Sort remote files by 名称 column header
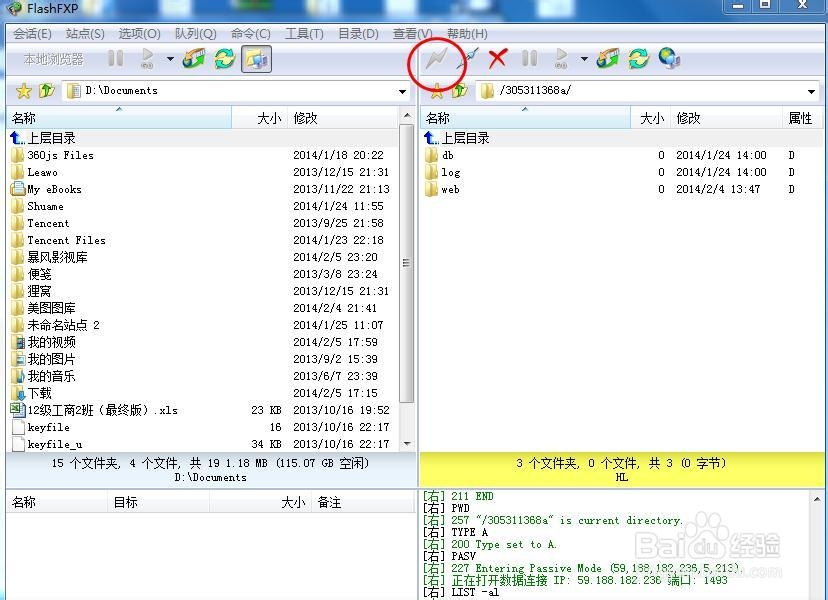Viewport: 828px width, 600px height. click(525, 118)
